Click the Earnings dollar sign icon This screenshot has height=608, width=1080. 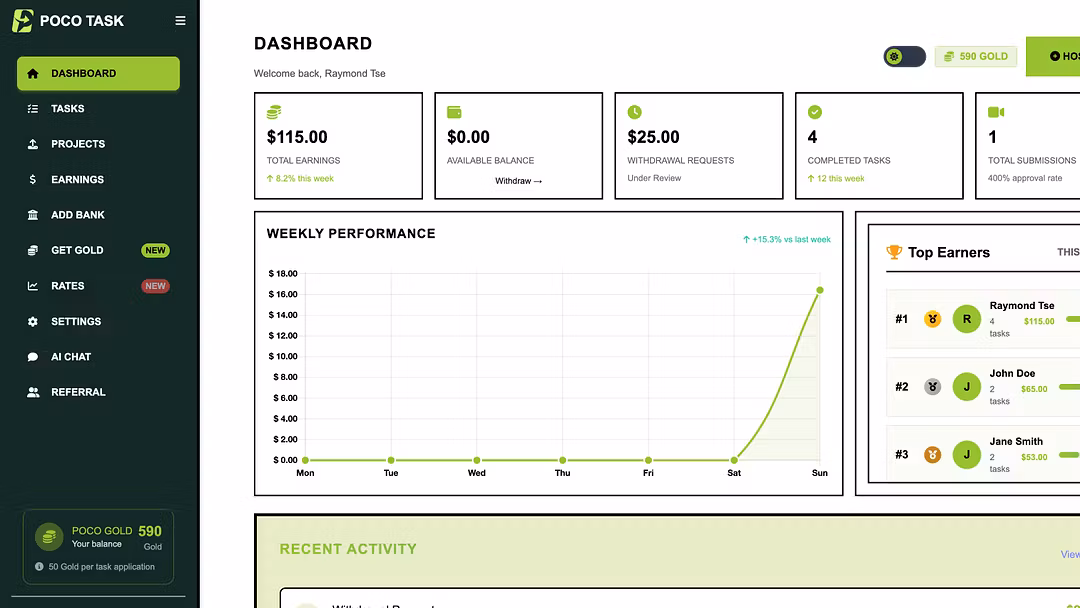pos(32,180)
